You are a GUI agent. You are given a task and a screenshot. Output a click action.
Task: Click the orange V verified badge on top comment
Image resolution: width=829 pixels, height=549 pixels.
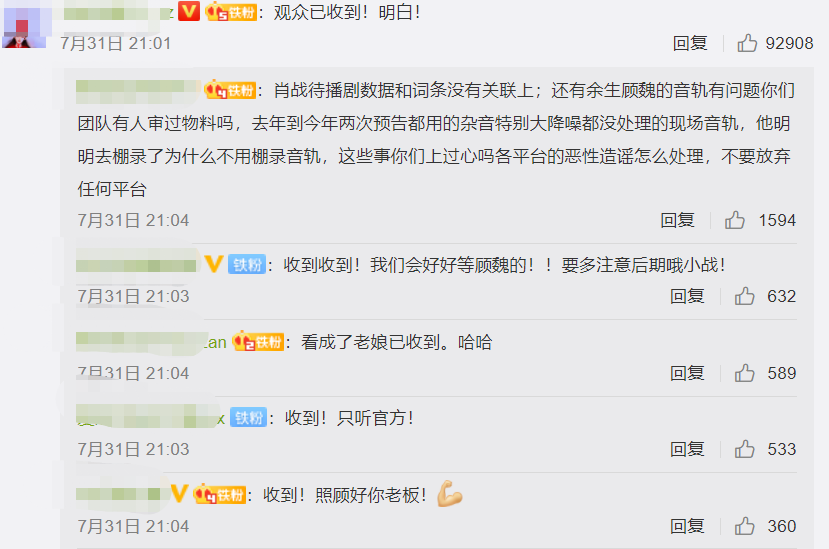click(189, 11)
